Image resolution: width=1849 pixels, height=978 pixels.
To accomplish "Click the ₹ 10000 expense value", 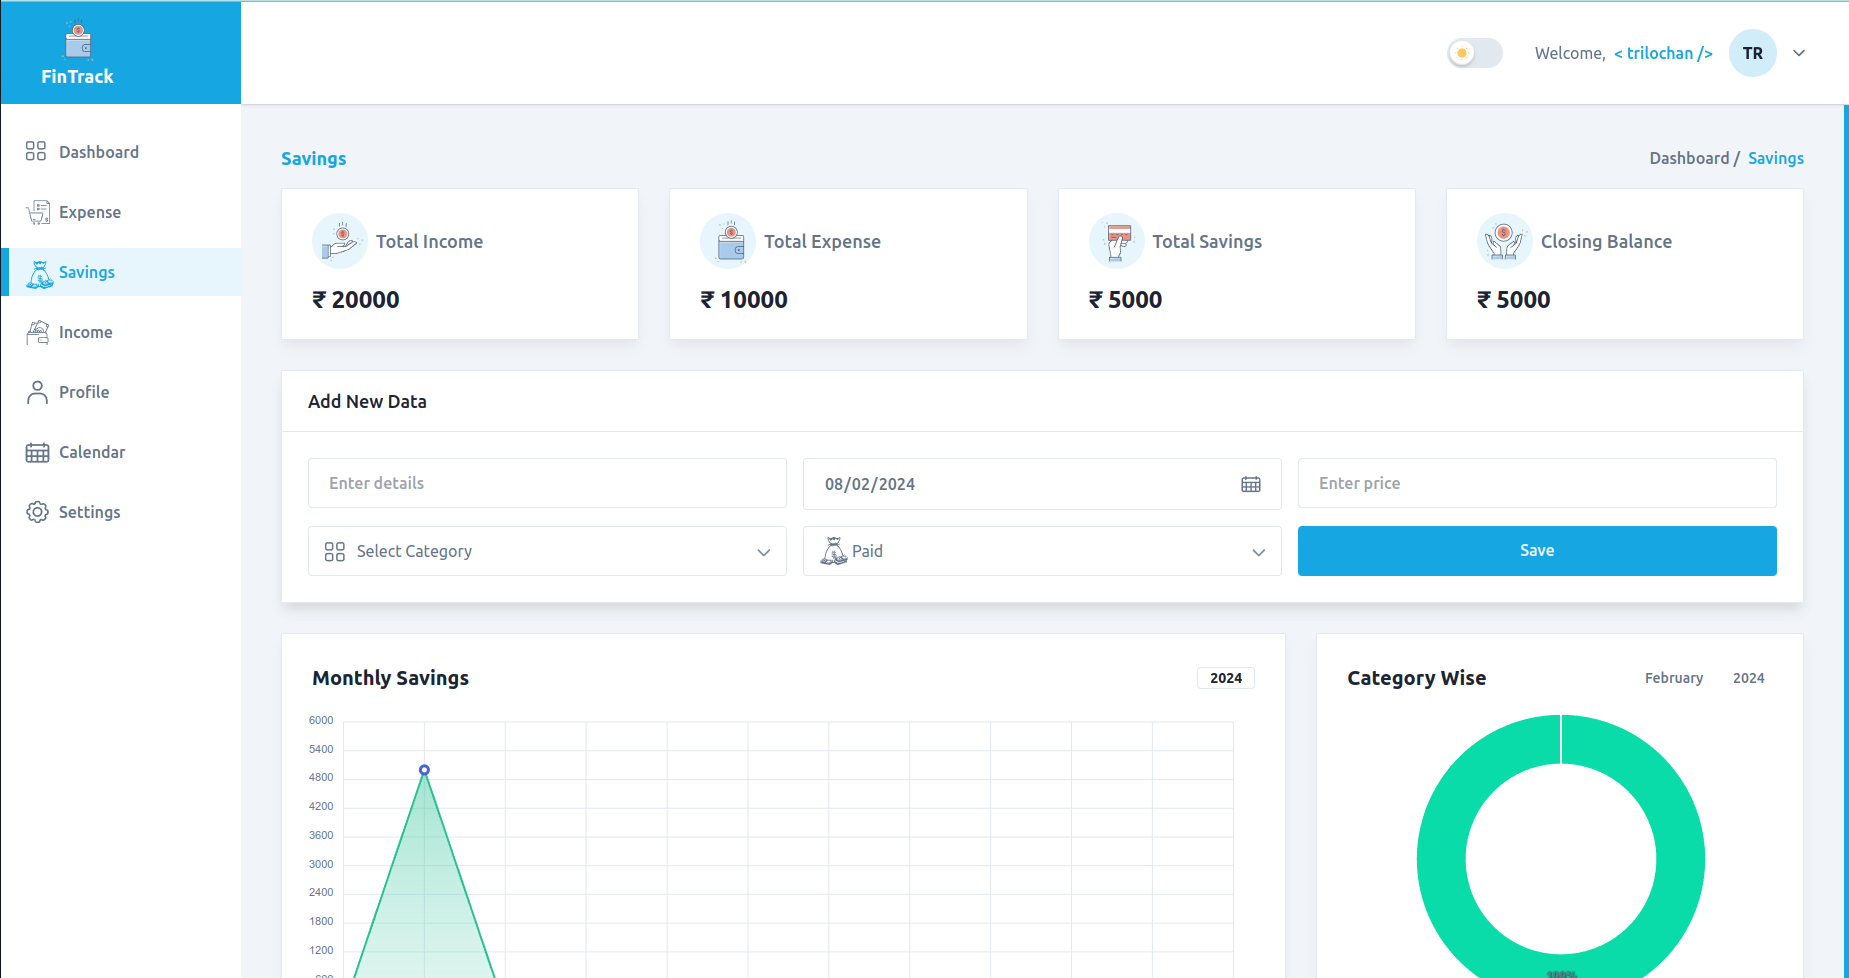I will coord(744,300).
